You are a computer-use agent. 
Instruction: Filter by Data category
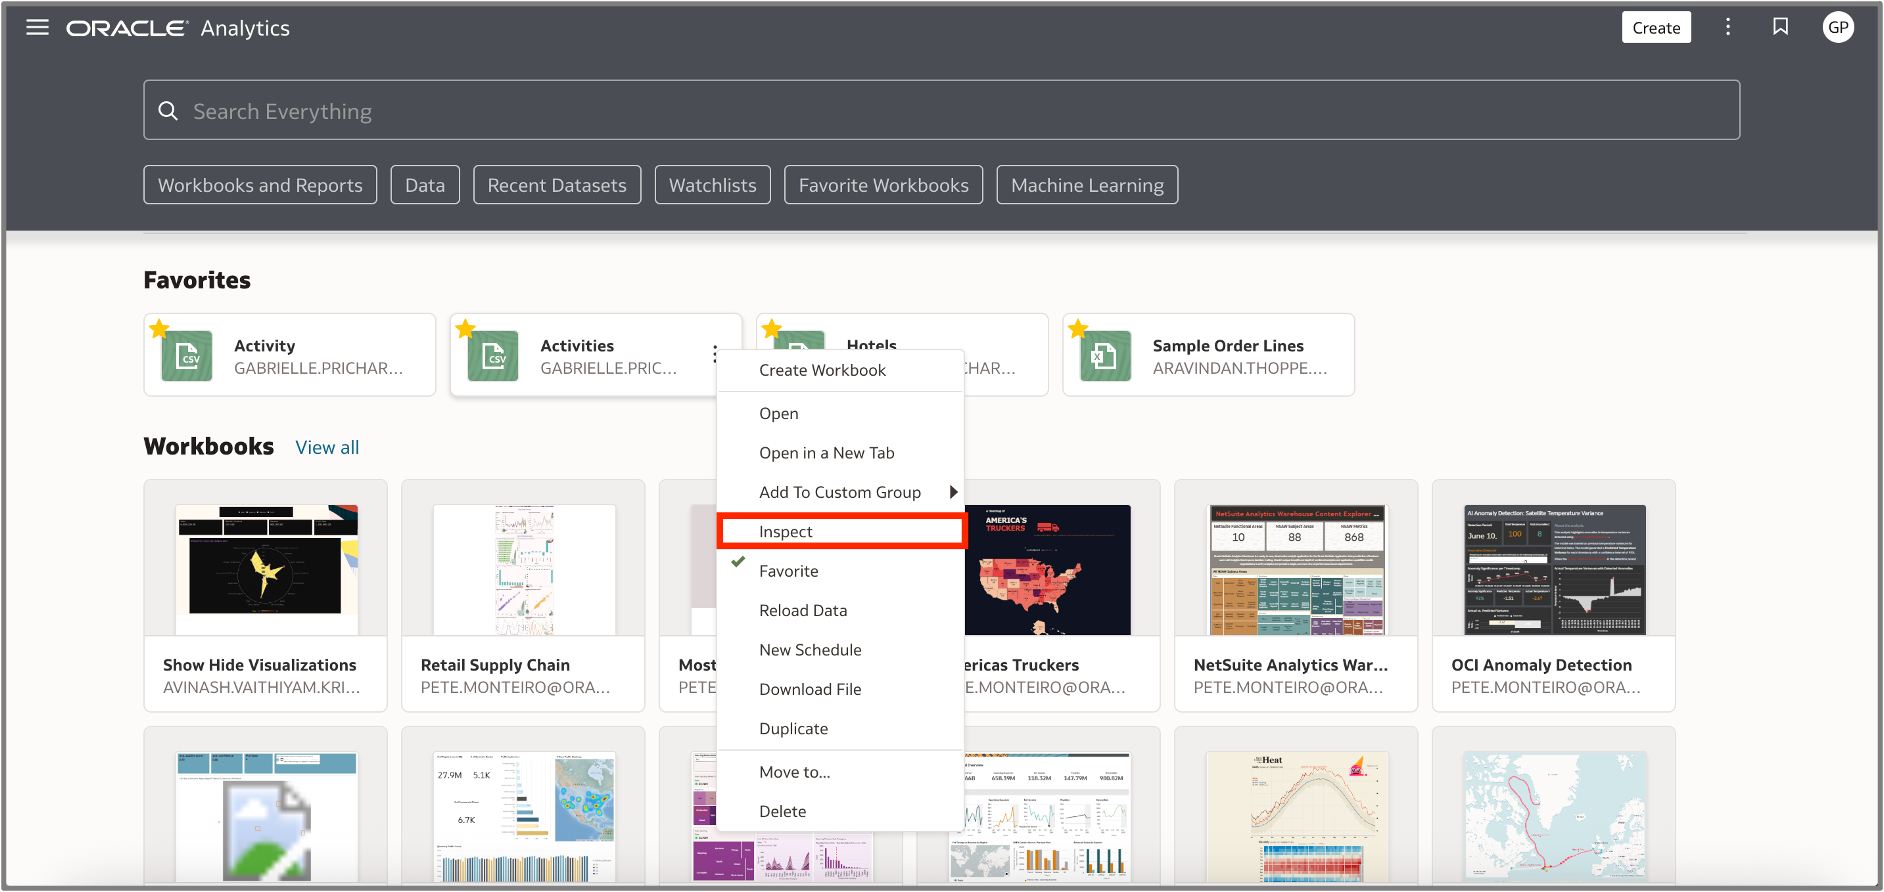425,185
